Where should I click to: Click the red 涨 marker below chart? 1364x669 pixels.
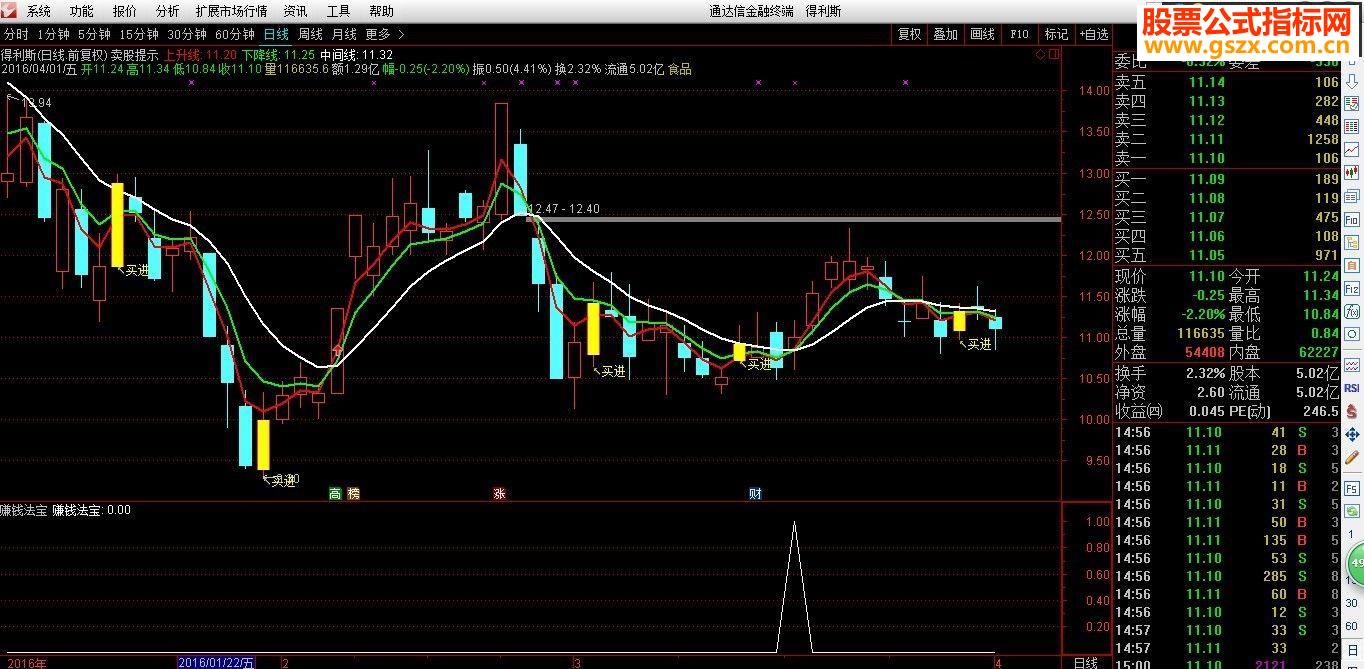498,493
